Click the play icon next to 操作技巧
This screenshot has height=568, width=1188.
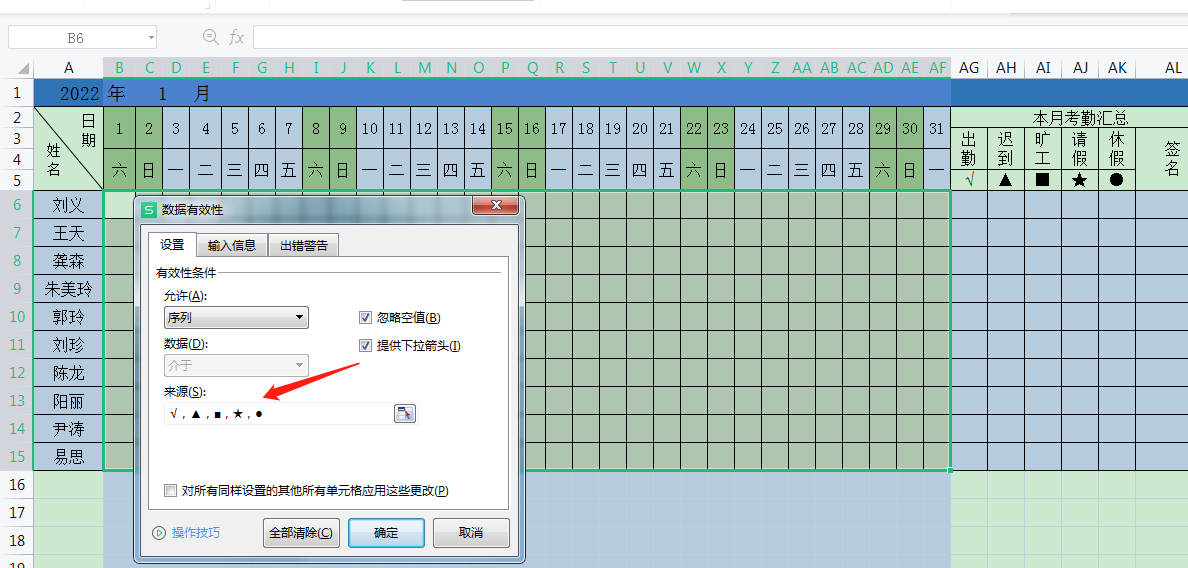tap(159, 532)
